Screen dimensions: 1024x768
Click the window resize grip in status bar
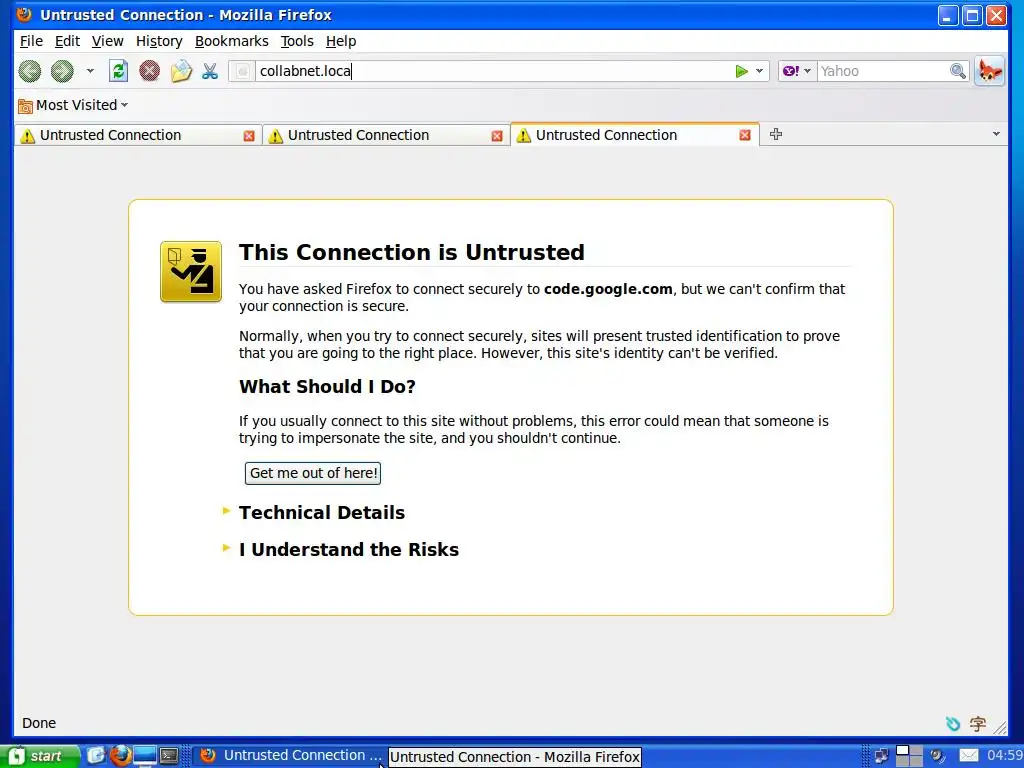pos(1000,726)
